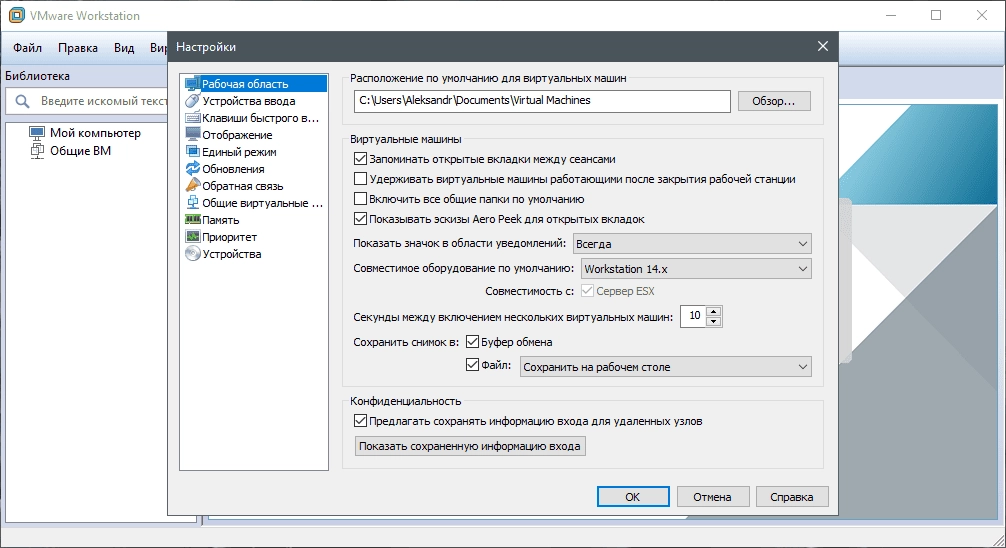Select the Рабочая область monitor icon
The width and height of the screenshot is (1006, 548).
[x=192, y=84]
